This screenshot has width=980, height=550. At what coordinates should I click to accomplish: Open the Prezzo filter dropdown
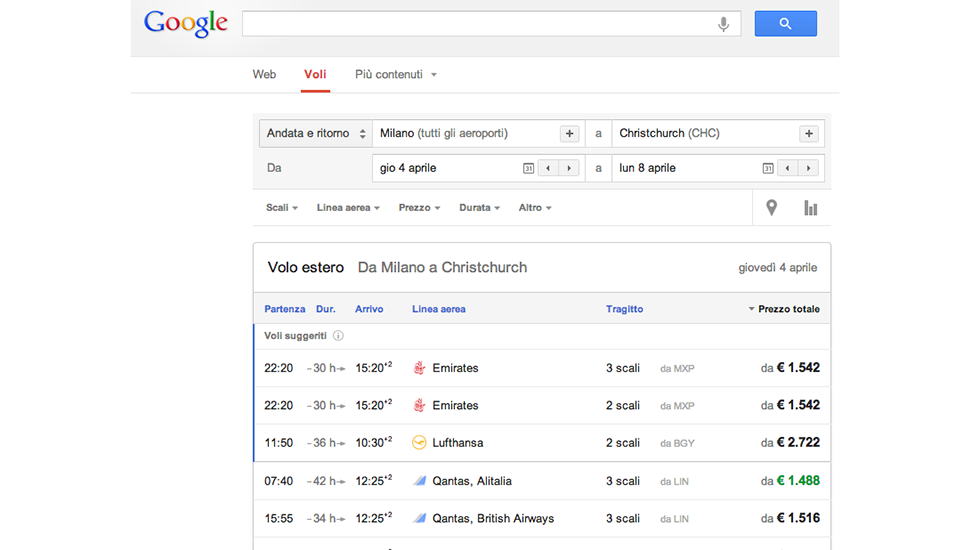pyautogui.click(x=419, y=208)
